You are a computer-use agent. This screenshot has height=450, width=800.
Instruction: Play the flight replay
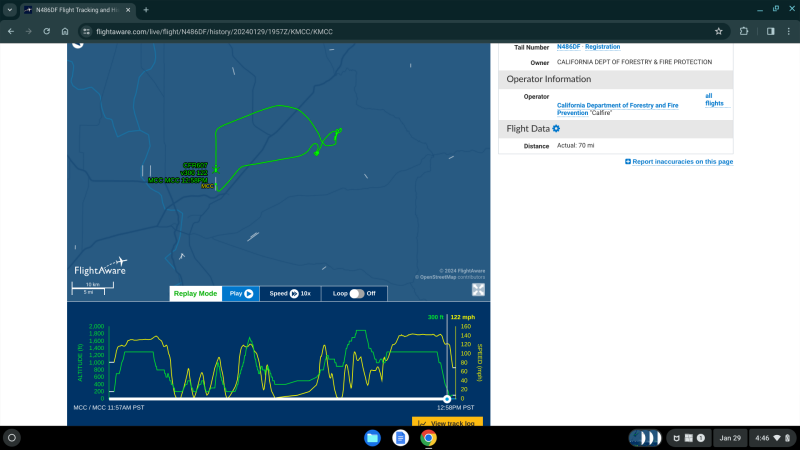click(241, 293)
